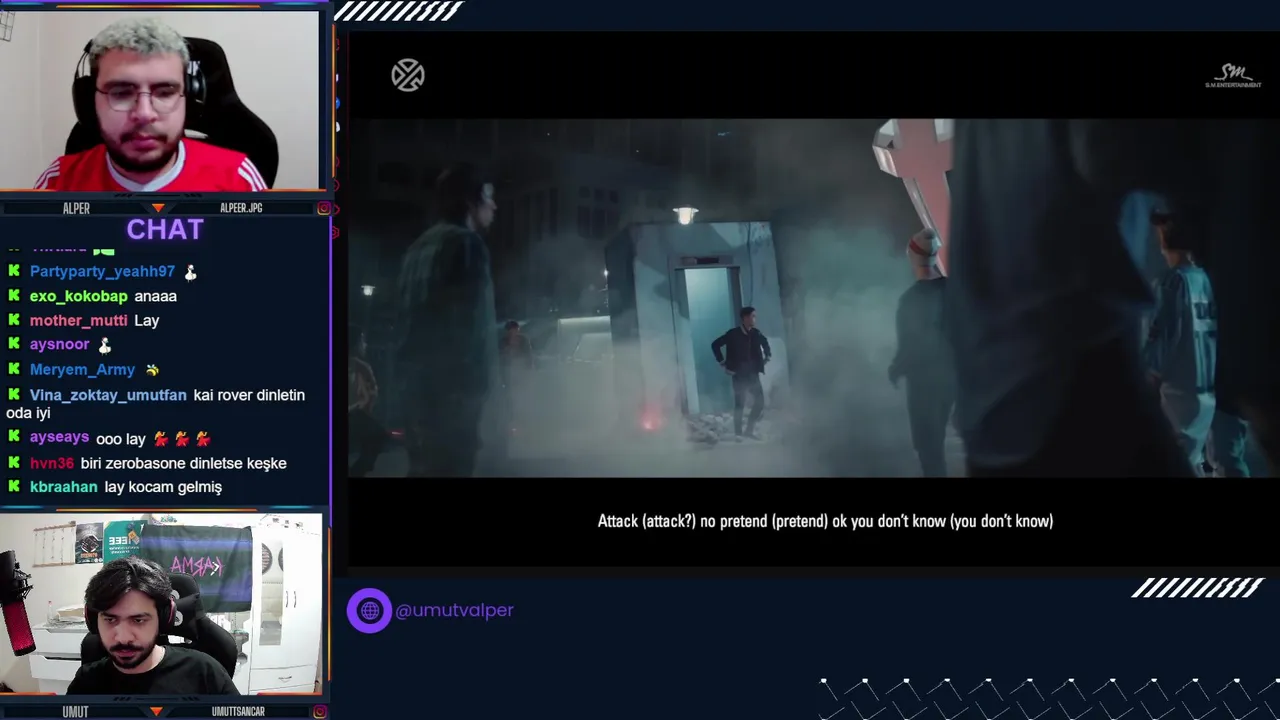
Task: Open the Meryem_Army username
Action: point(82,369)
